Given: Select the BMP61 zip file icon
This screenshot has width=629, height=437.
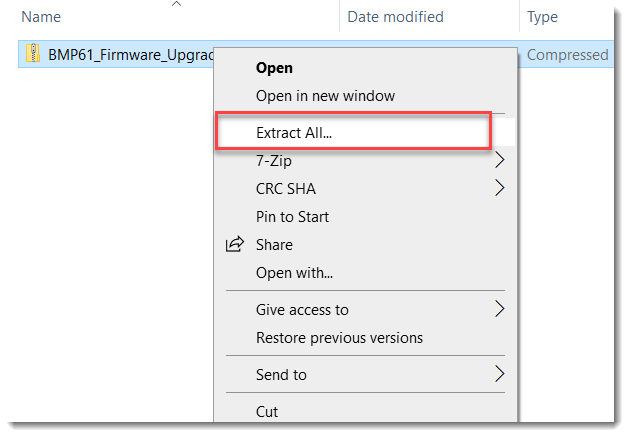Looking at the screenshot, I should click(x=34, y=54).
